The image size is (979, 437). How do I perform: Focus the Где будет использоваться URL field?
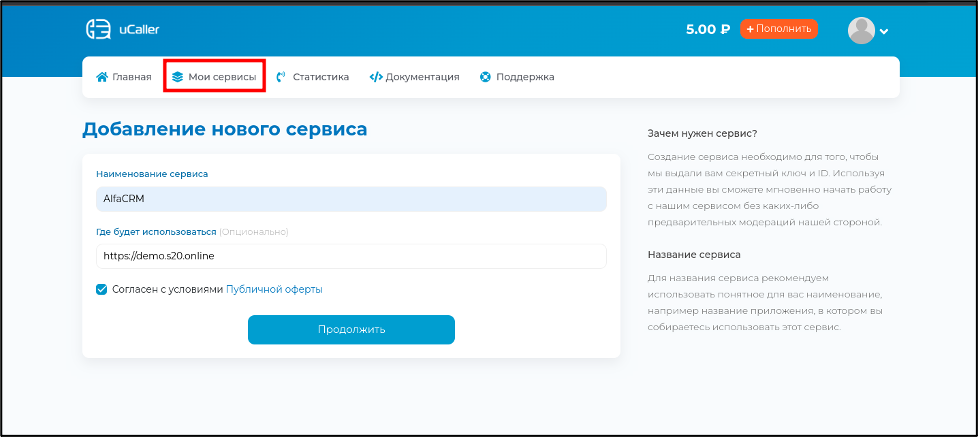352,257
